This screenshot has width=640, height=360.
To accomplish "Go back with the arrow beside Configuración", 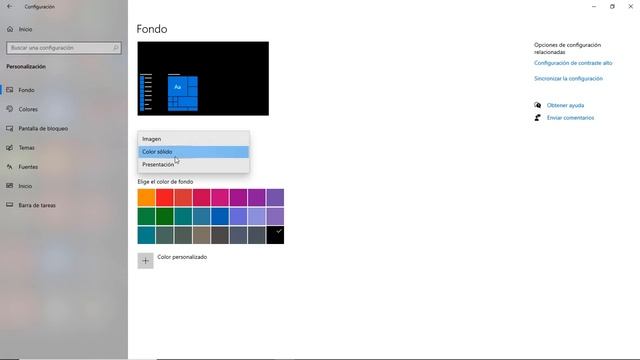I will click(9, 7).
